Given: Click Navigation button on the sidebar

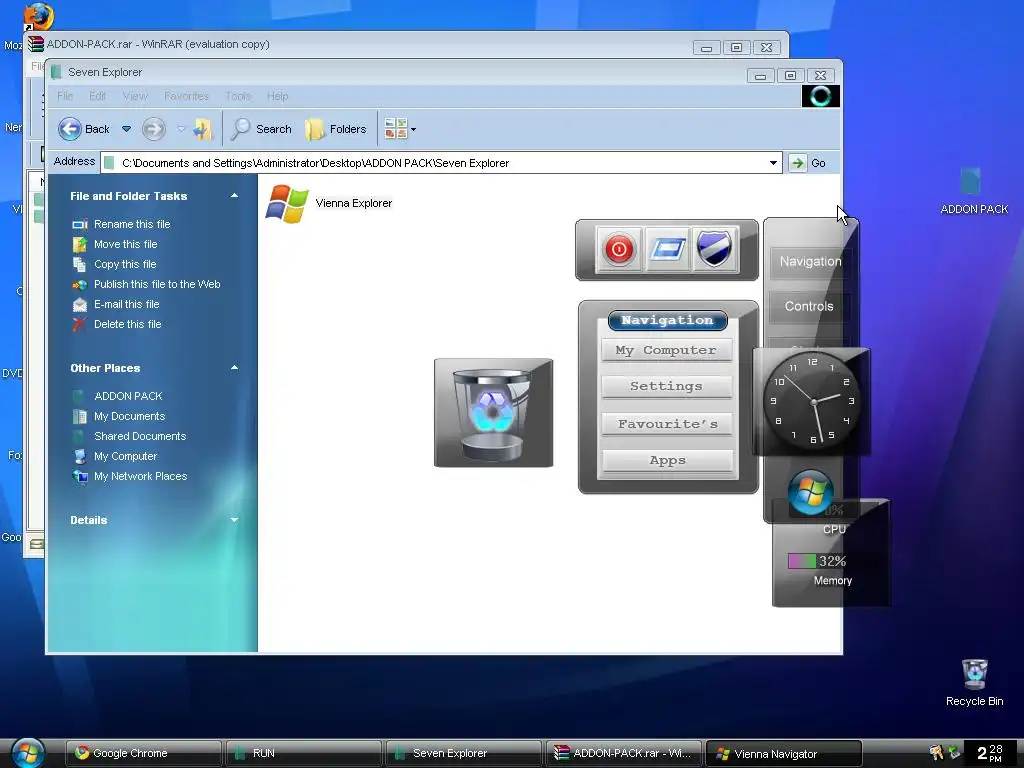Looking at the screenshot, I should pos(810,261).
